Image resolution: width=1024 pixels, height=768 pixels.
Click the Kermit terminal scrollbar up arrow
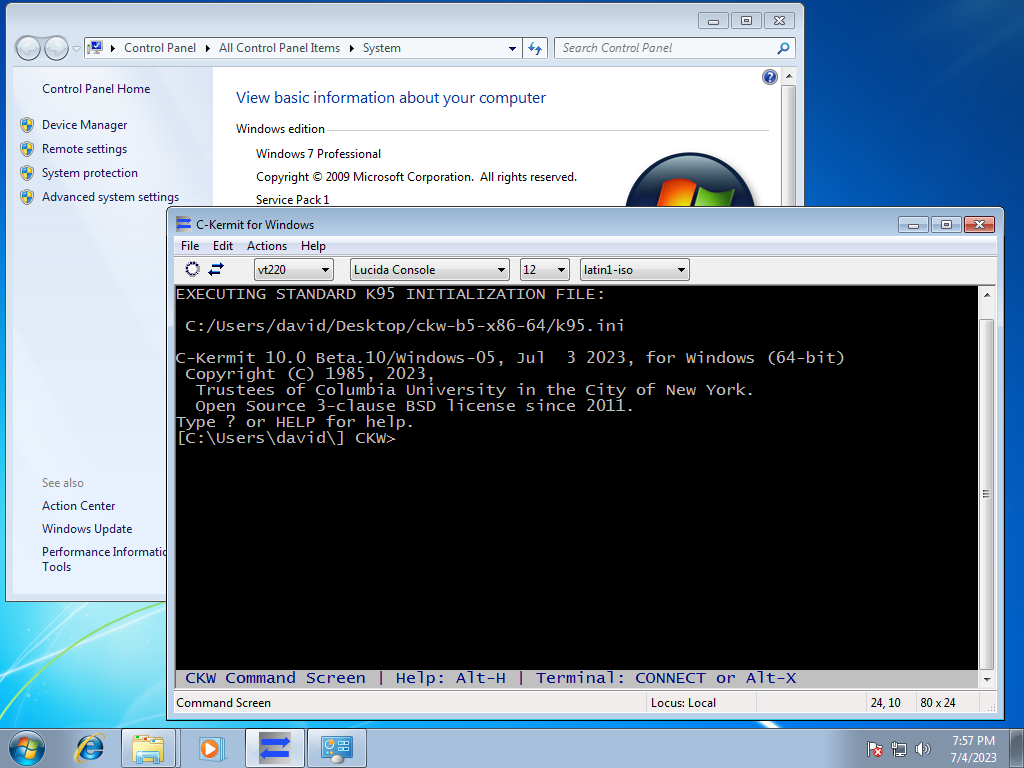[x=987, y=295]
